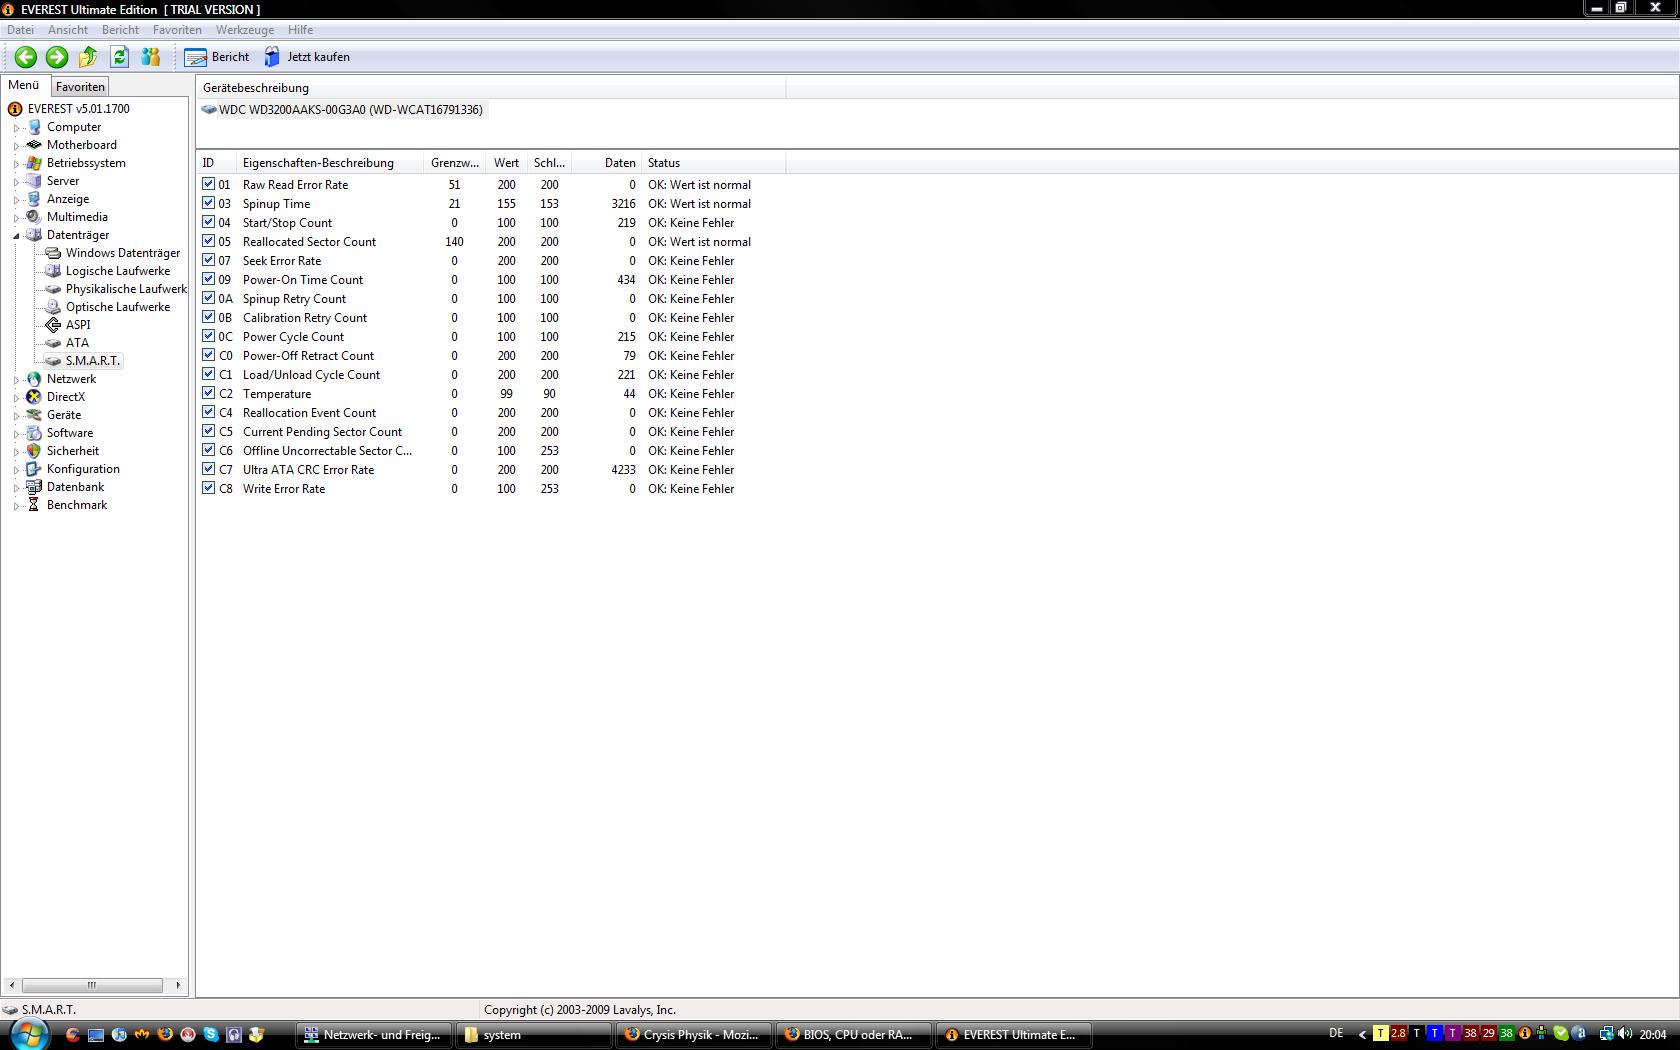Click the Konfiguration icon in sidebar

tap(34, 469)
